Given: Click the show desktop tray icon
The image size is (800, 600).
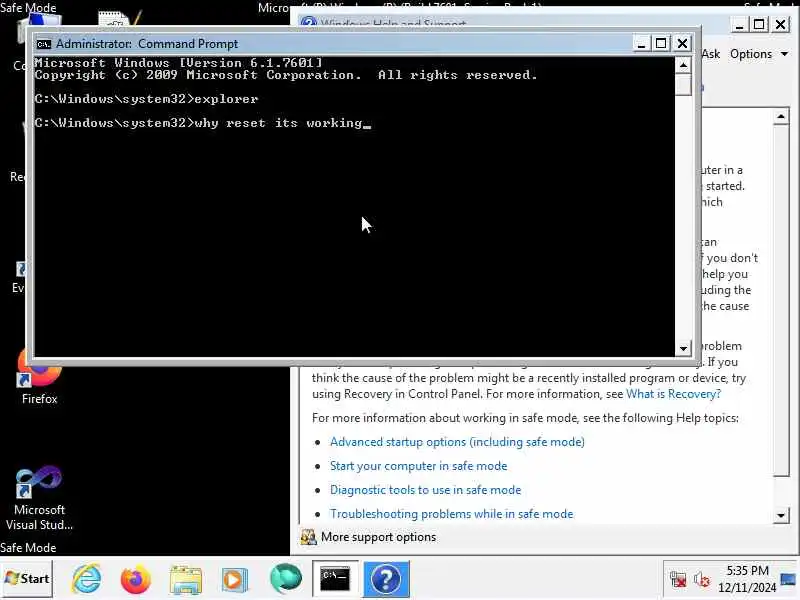Looking at the screenshot, I should pyautogui.click(x=788, y=579).
